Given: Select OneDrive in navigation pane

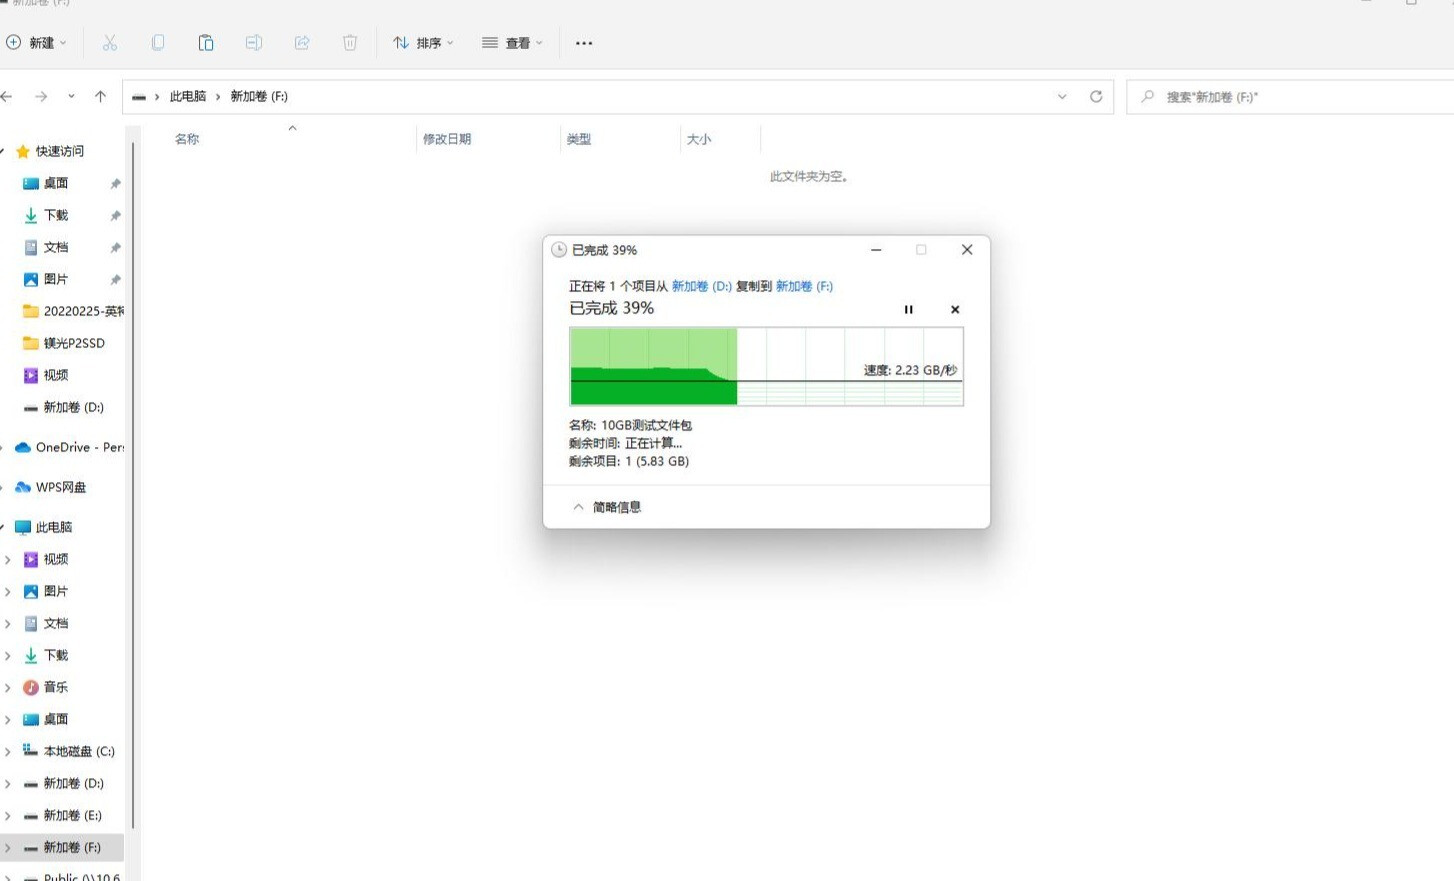Looking at the screenshot, I should [70, 447].
